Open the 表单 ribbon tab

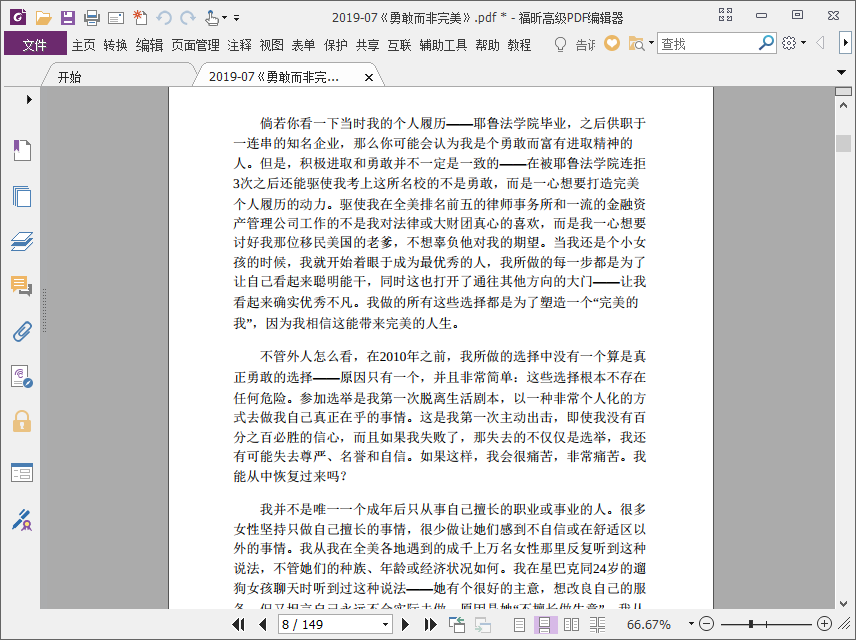303,45
